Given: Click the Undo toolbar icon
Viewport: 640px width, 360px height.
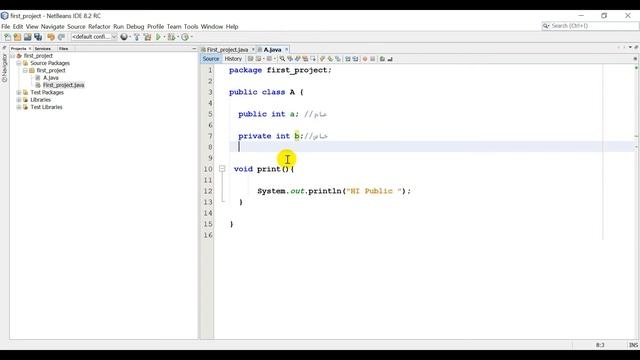Looking at the screenshot, I should pos(51,37).
